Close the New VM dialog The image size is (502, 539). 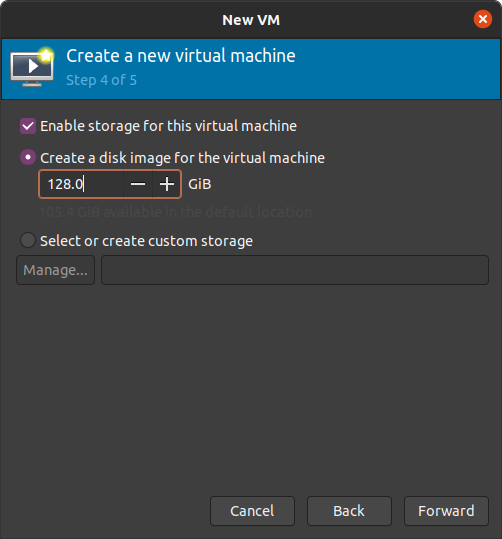pyautogui.click(x=483, y=19)
